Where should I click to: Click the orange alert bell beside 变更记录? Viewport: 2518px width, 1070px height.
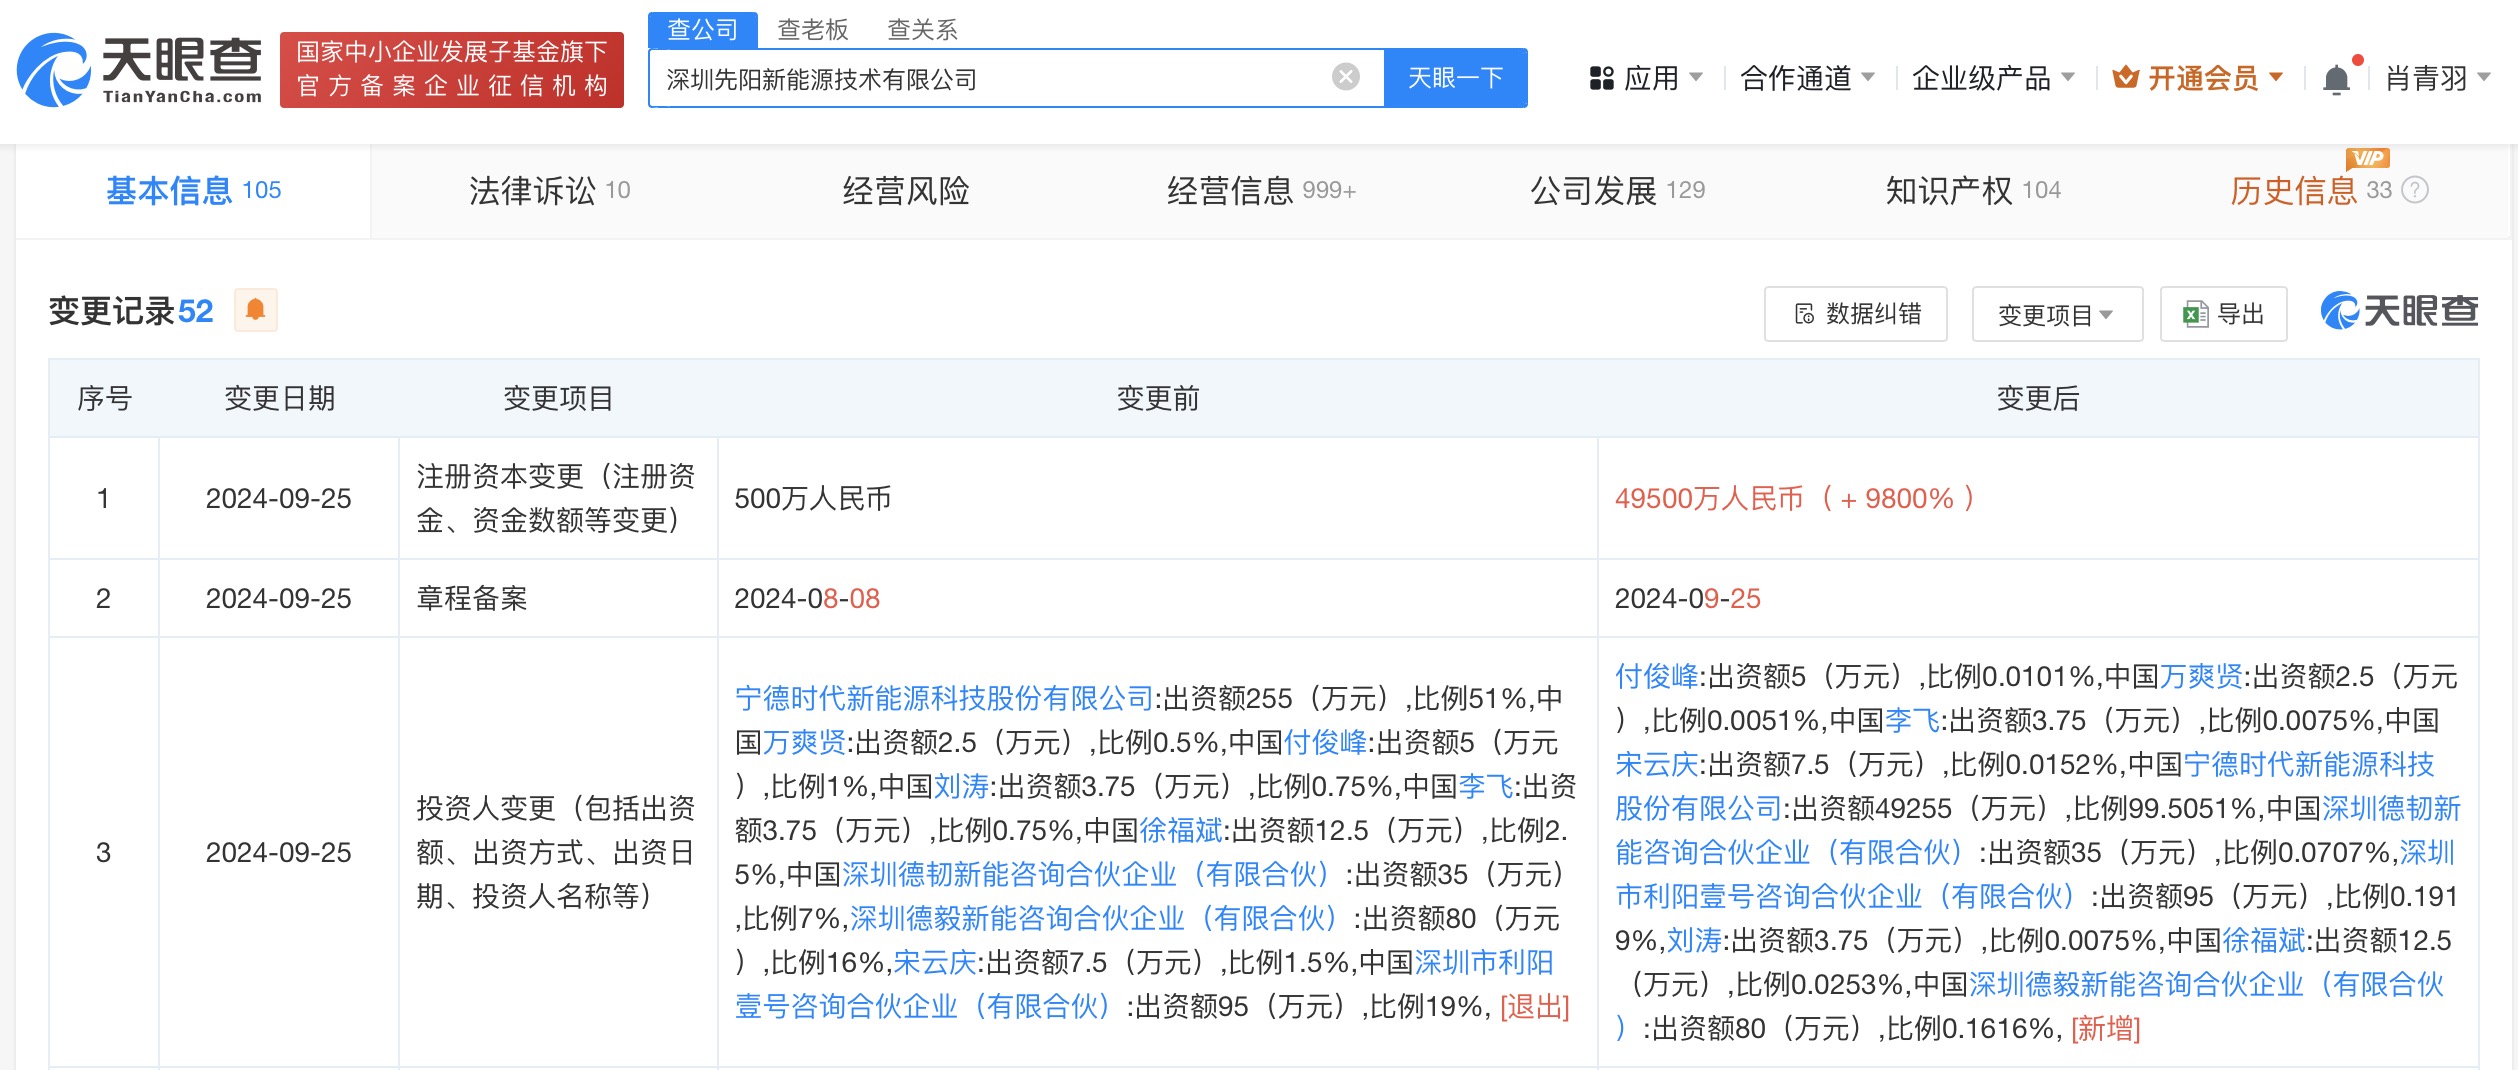(x=255, y=310)
